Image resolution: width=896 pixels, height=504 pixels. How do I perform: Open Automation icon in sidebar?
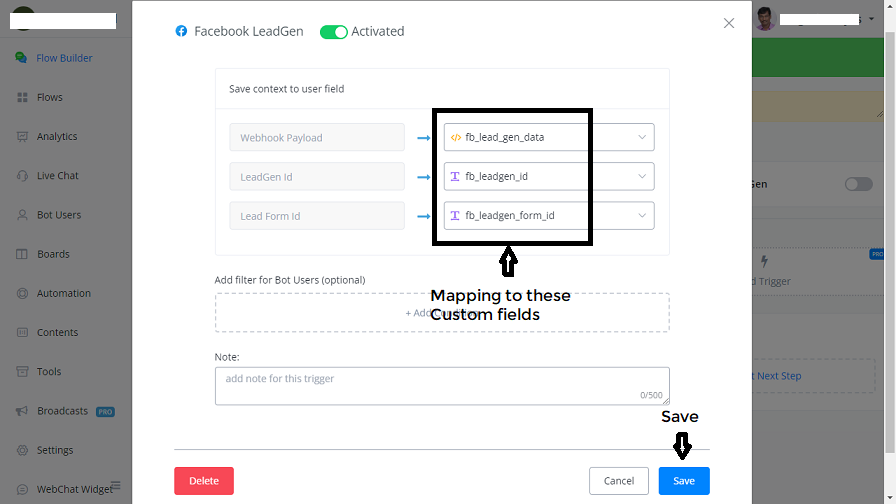click(x=22, y=293)
